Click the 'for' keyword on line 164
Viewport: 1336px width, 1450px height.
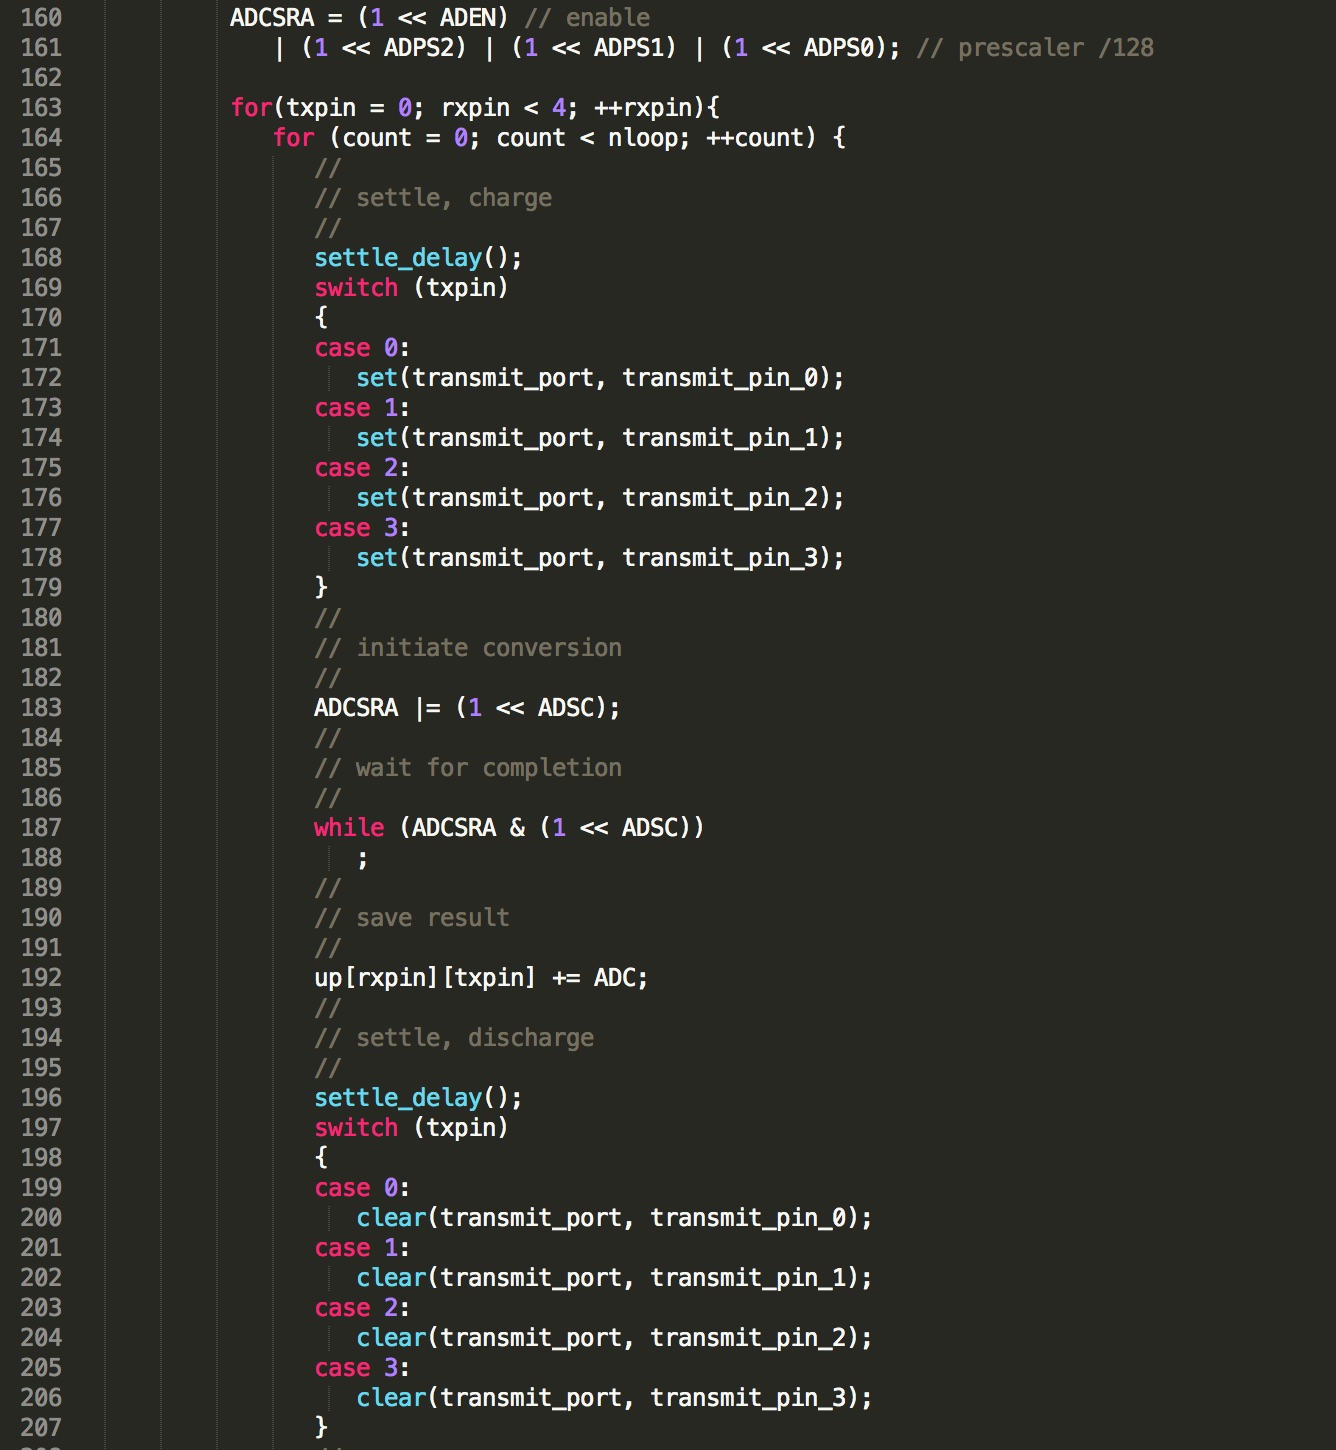pos(293,138)
